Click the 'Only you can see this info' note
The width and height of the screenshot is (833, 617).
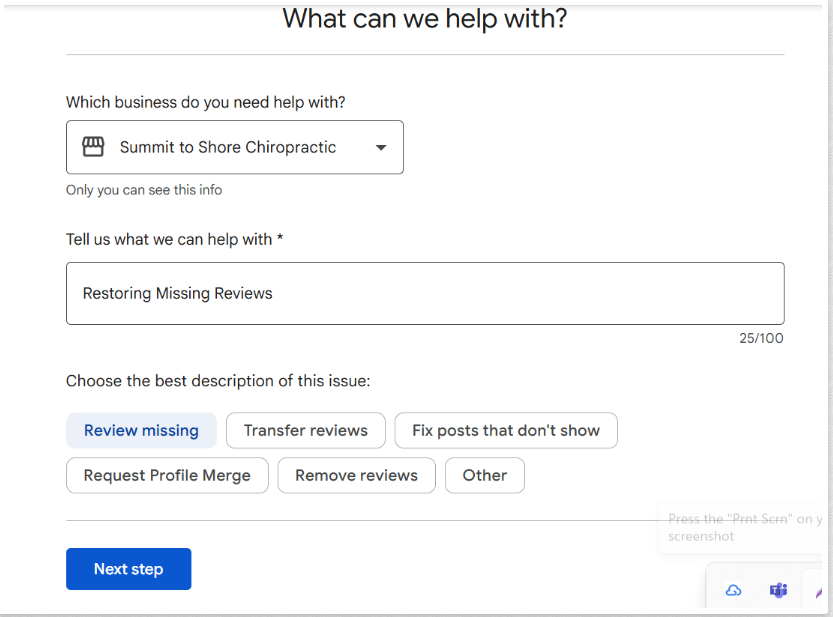[144, 190]
